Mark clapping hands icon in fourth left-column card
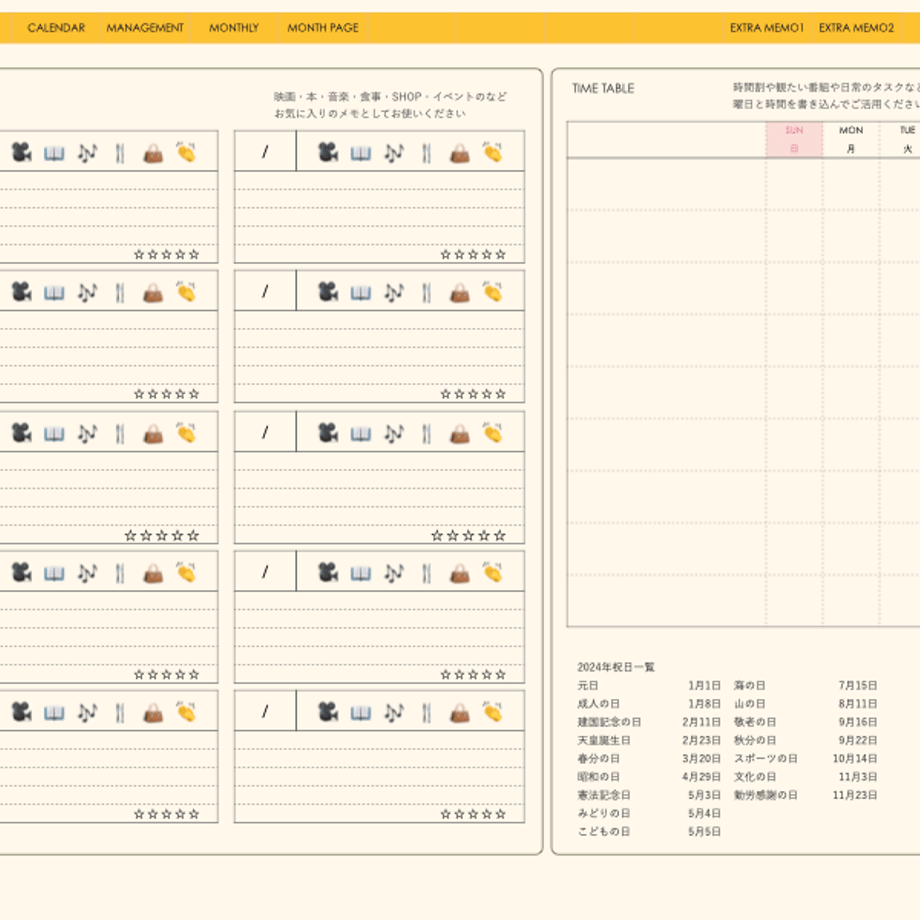920x920 pixels. [186, 571]
